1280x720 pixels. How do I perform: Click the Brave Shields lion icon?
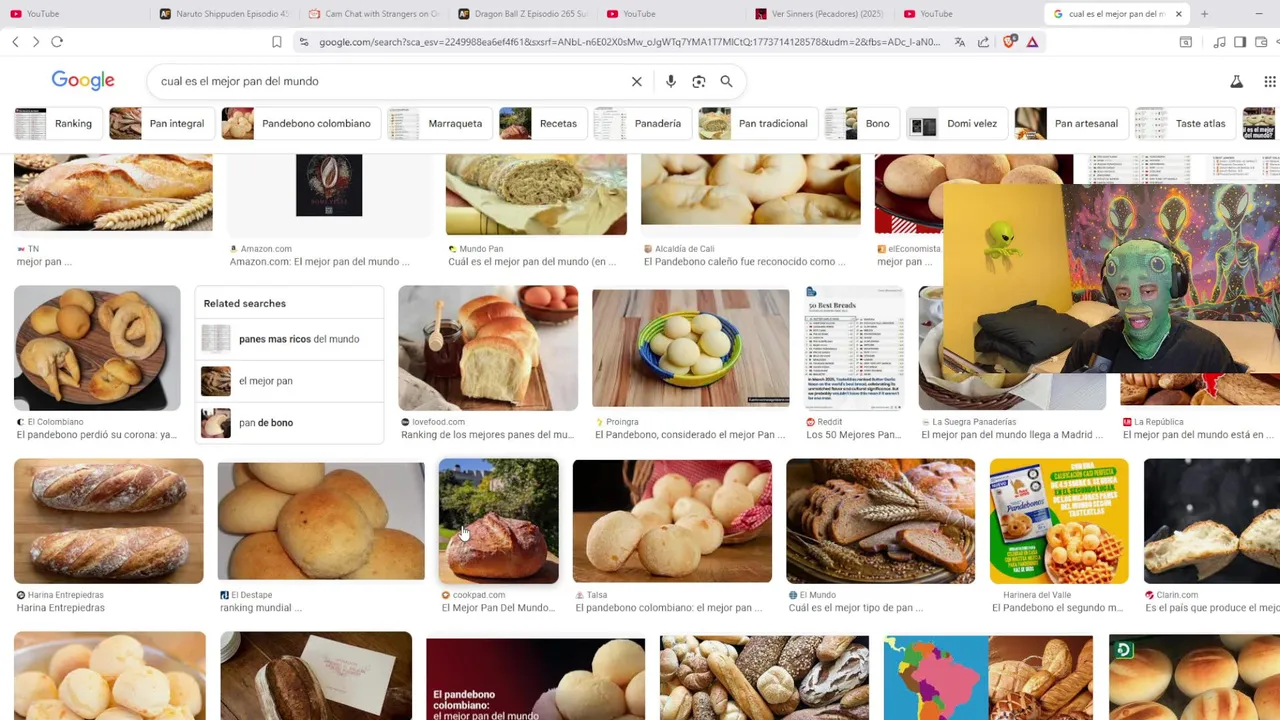click(x=1009, y=42)
